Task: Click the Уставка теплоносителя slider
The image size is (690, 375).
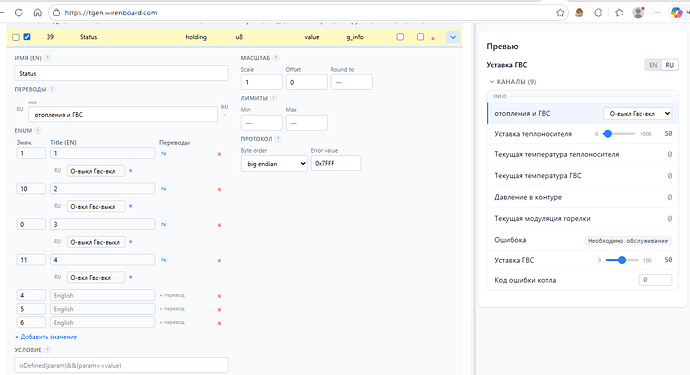Action: pyautogui.click(x=620, y=134)
